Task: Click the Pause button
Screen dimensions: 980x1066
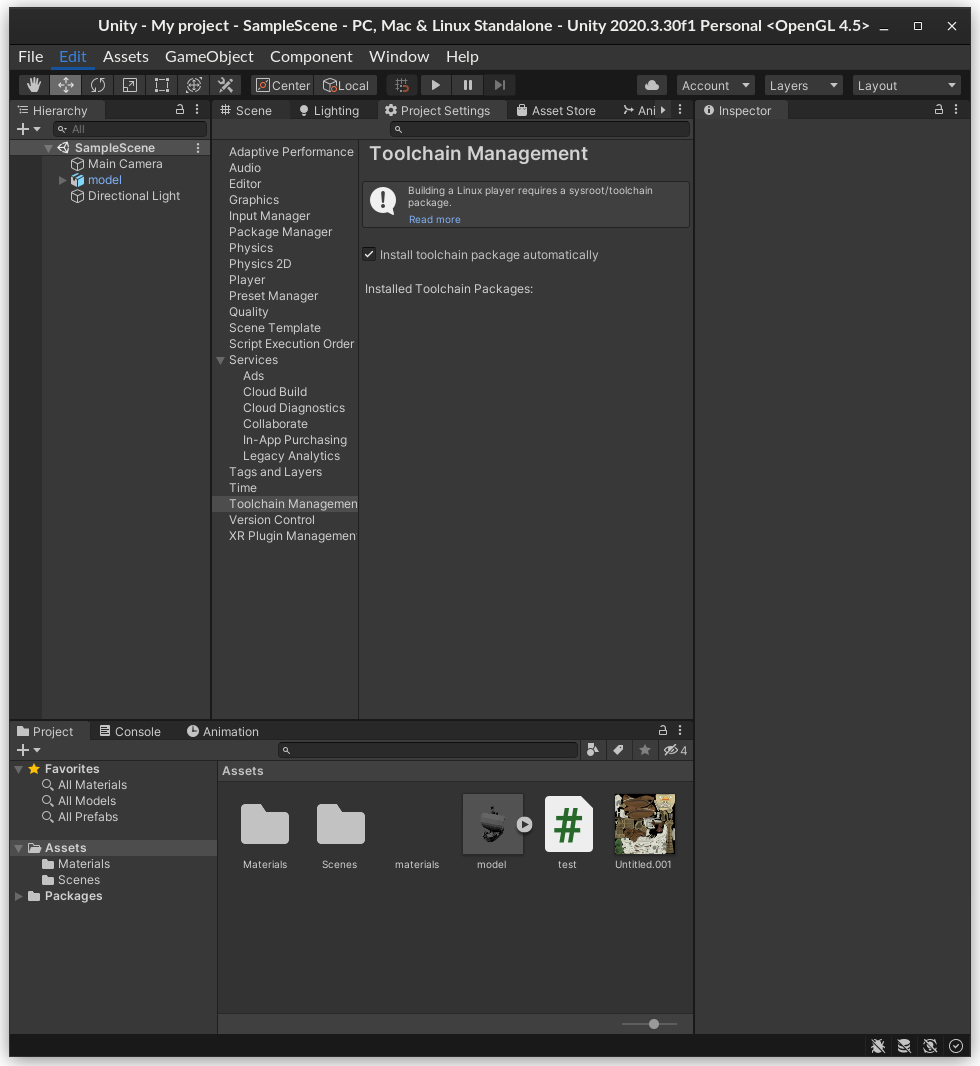Action: pos(467,85)
